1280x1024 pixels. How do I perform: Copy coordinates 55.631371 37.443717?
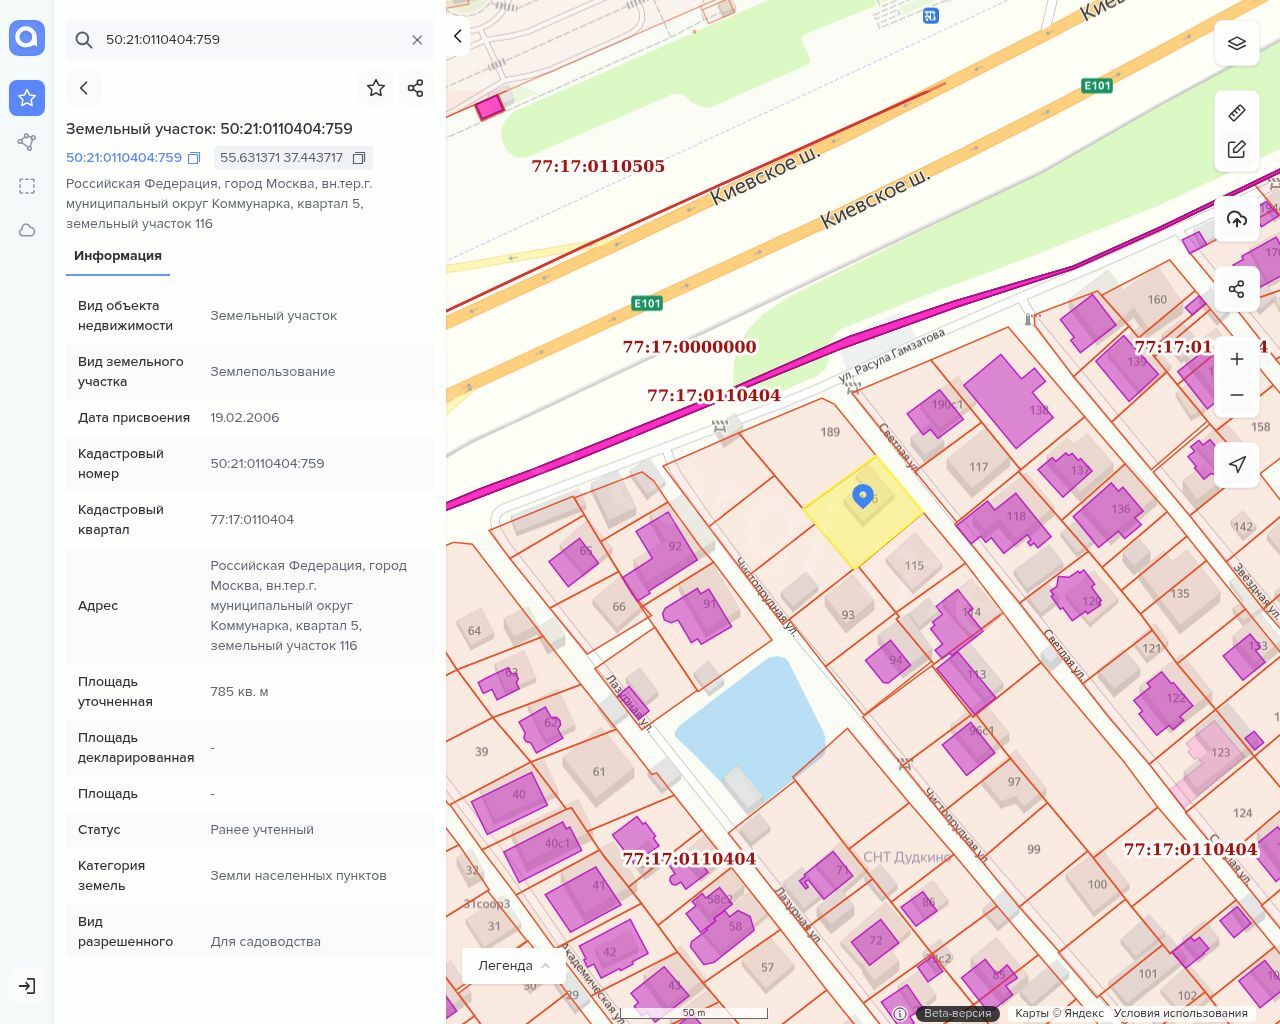point(359,158)
